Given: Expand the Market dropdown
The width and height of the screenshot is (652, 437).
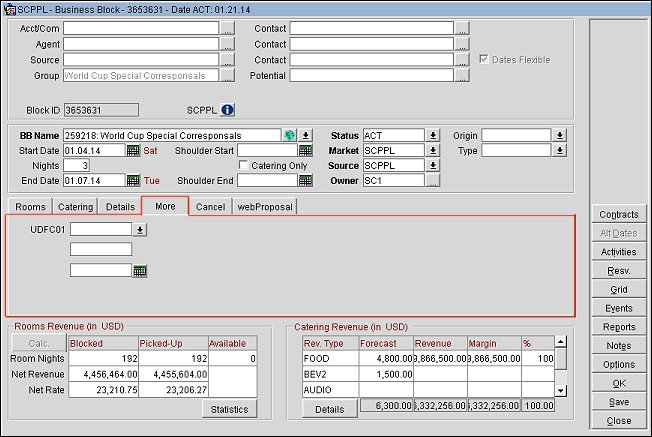Looking at the screenshot, I should [433, 150].
